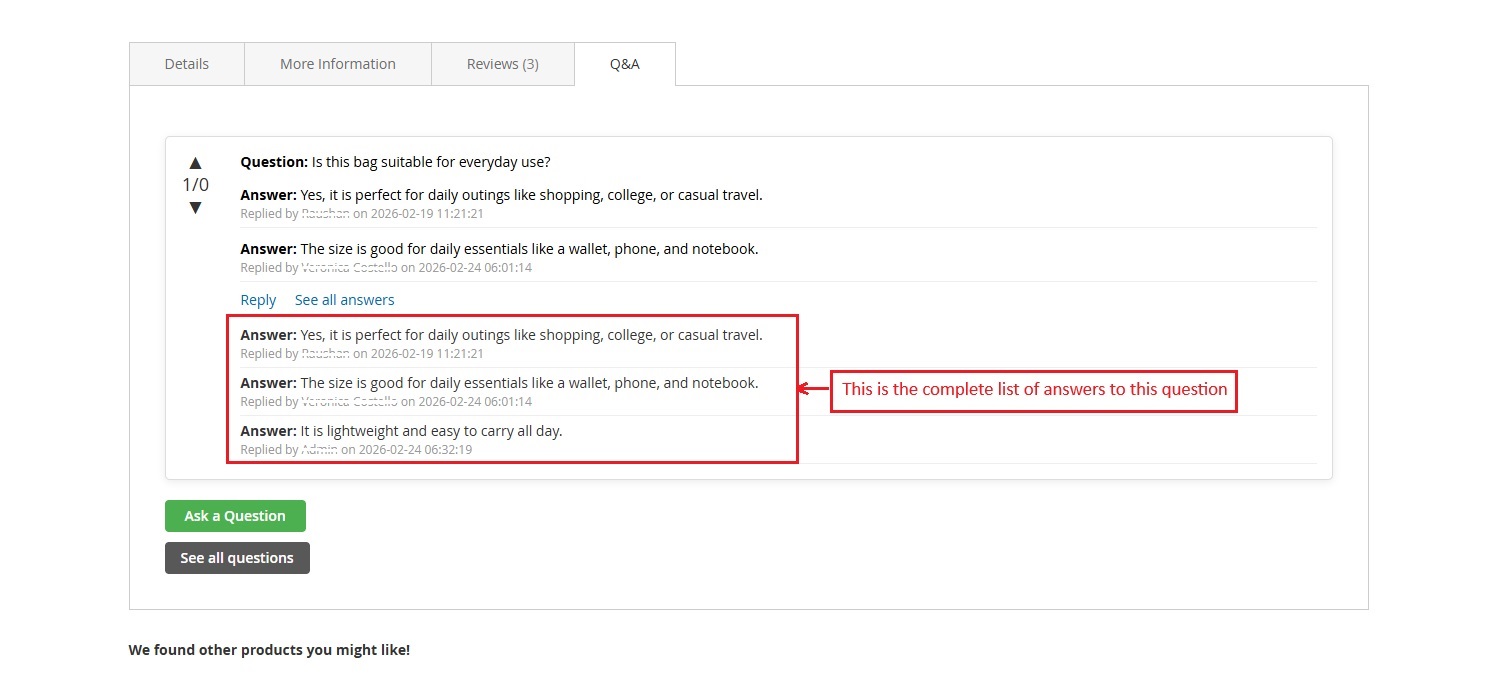Click the Reply link
Screen dimensions: 1485x678
pyautogui.click(x=258, y=300)
